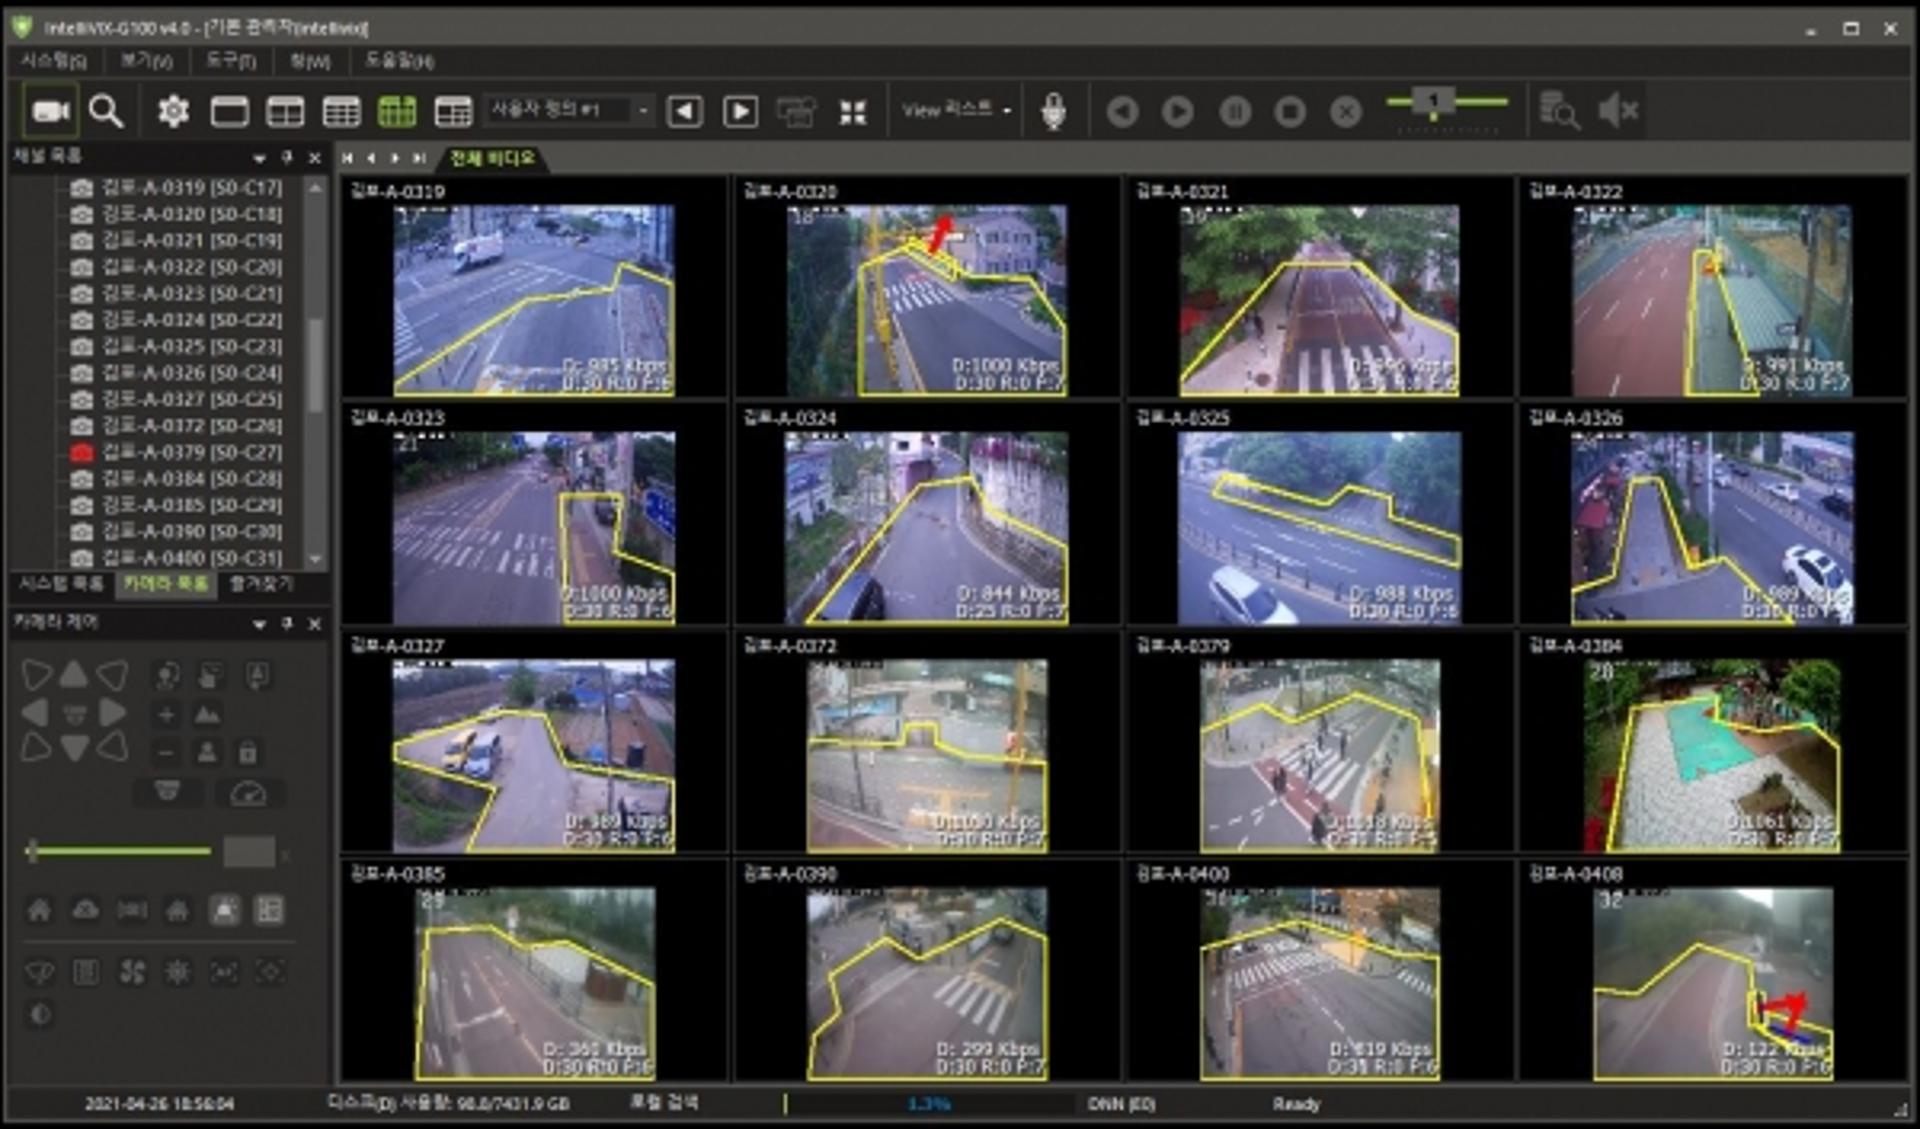Adjust the green PTZ speed slider
Screen dimensions: 1920x1129
click(118, 852)
